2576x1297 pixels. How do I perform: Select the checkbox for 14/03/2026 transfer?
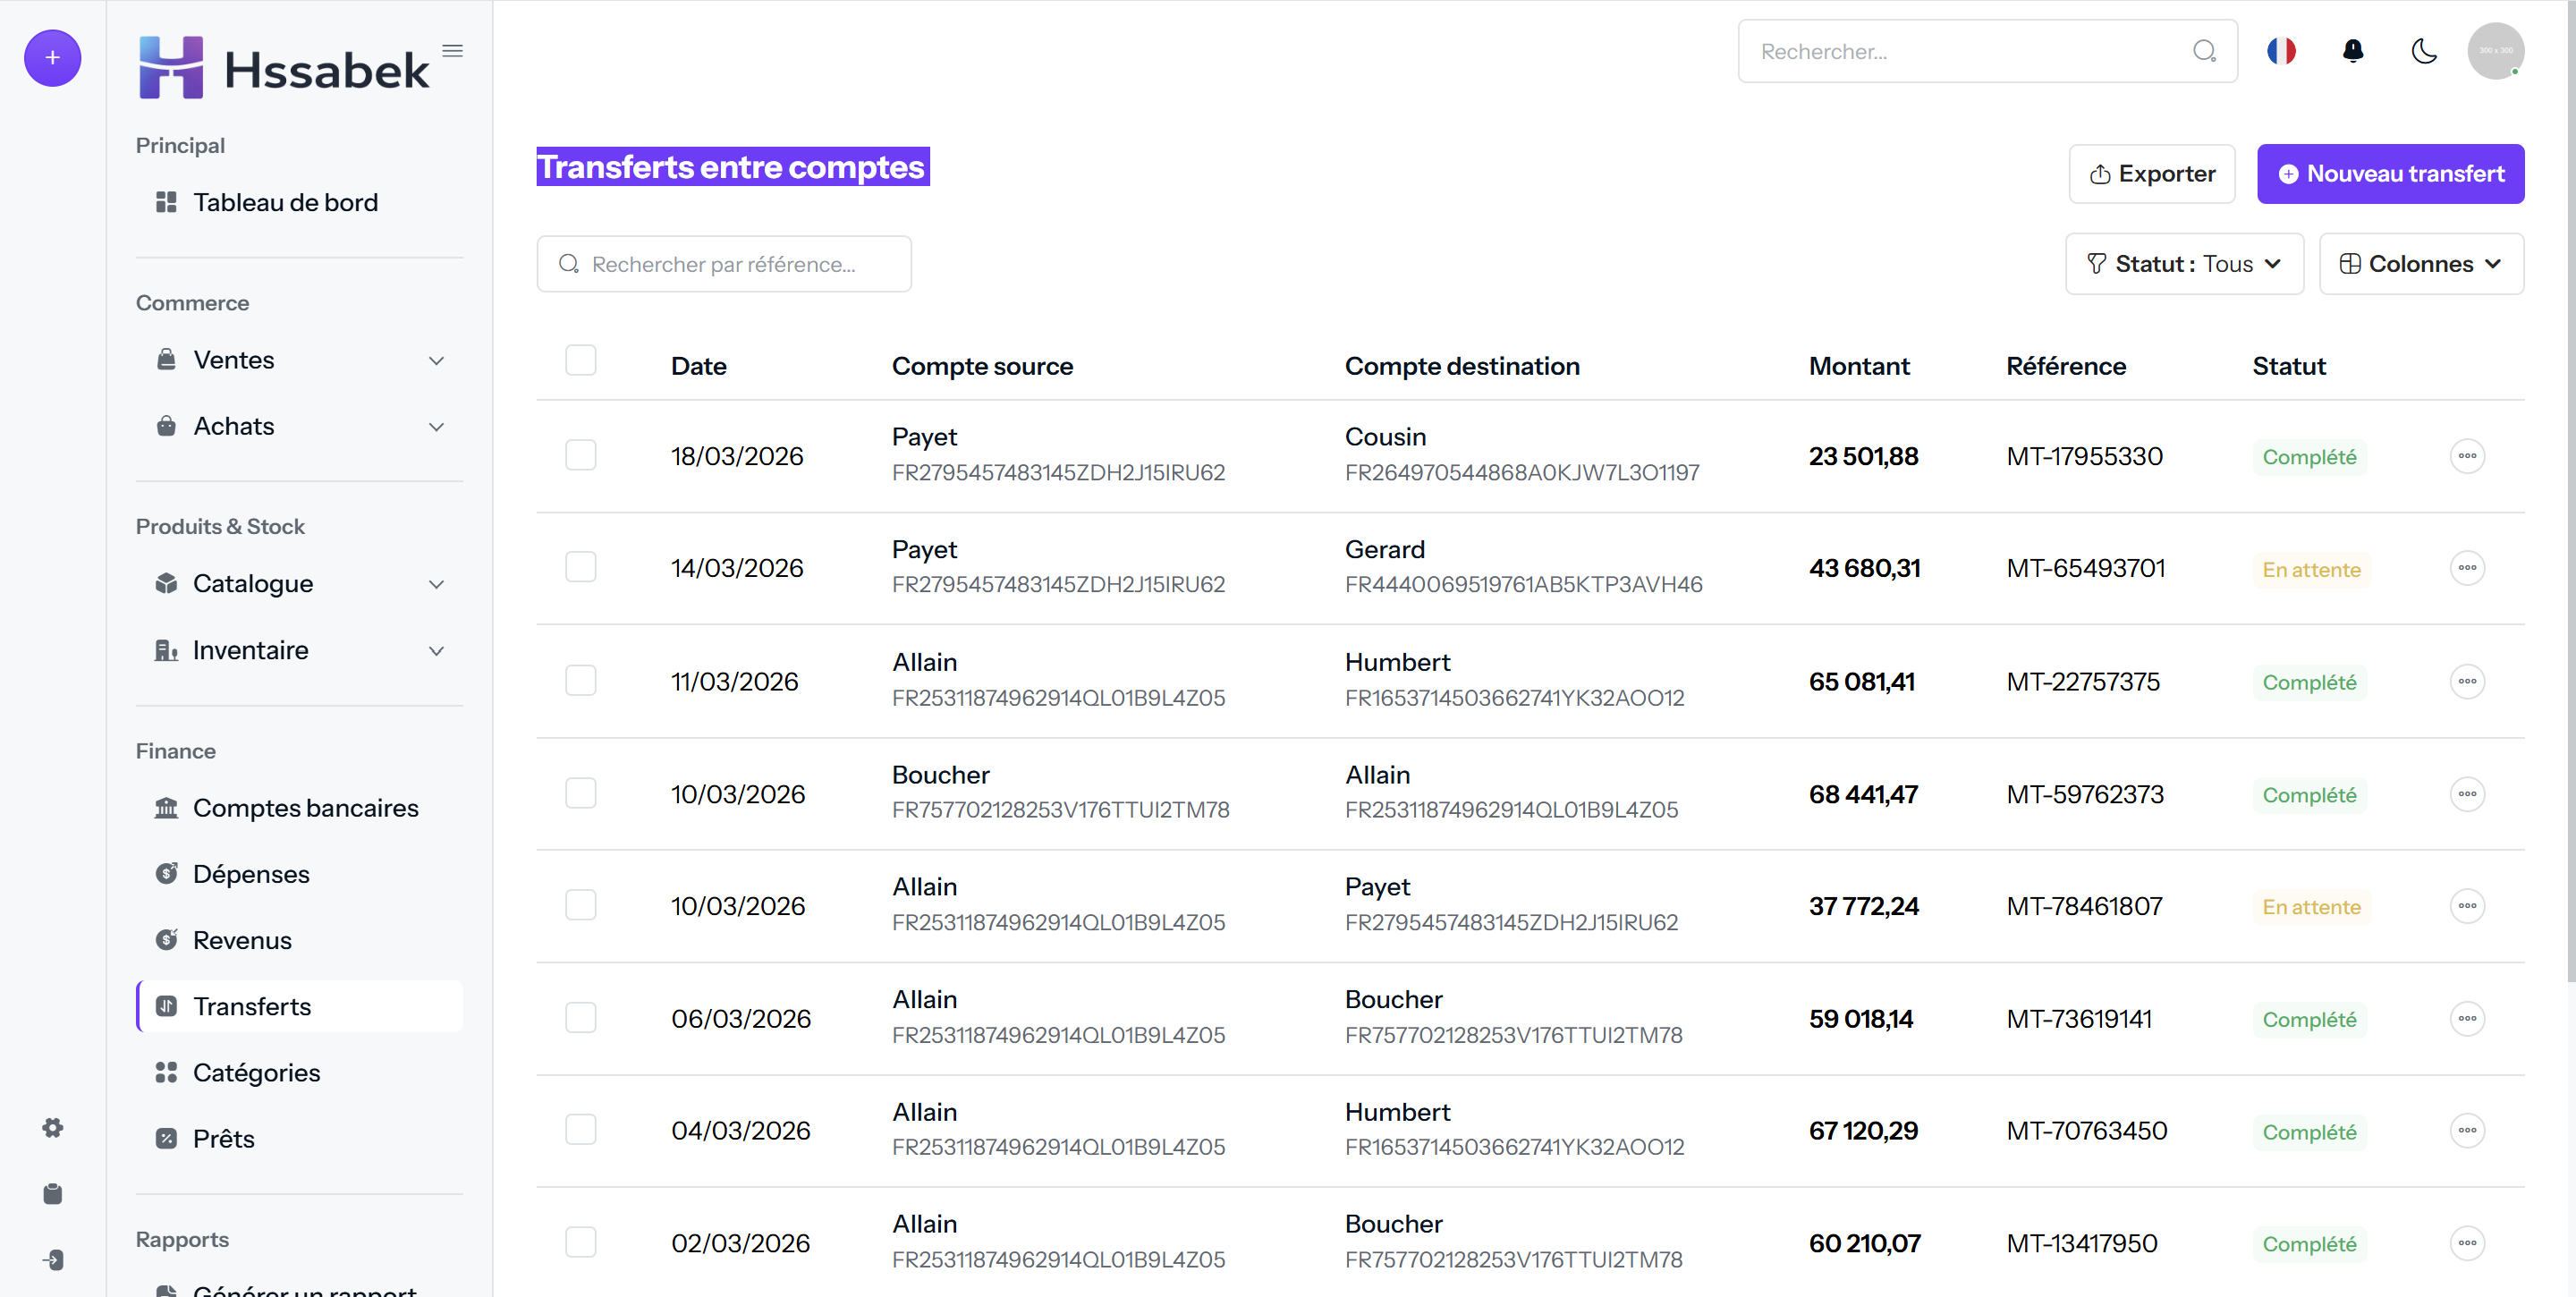(x=580, y=568)
